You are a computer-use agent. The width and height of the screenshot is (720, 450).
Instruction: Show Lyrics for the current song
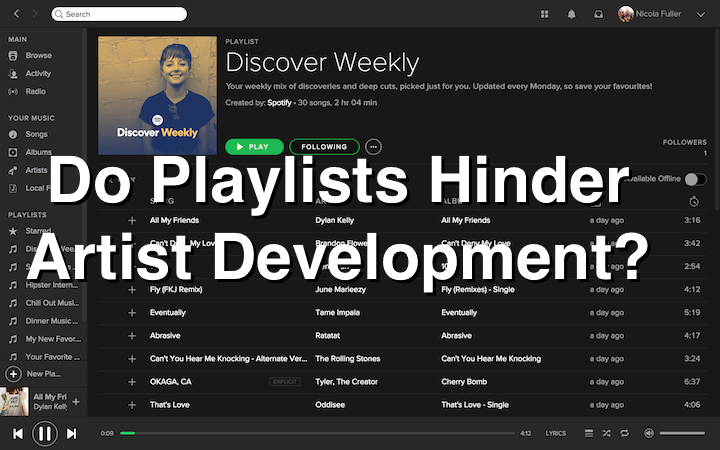[556, 433]
